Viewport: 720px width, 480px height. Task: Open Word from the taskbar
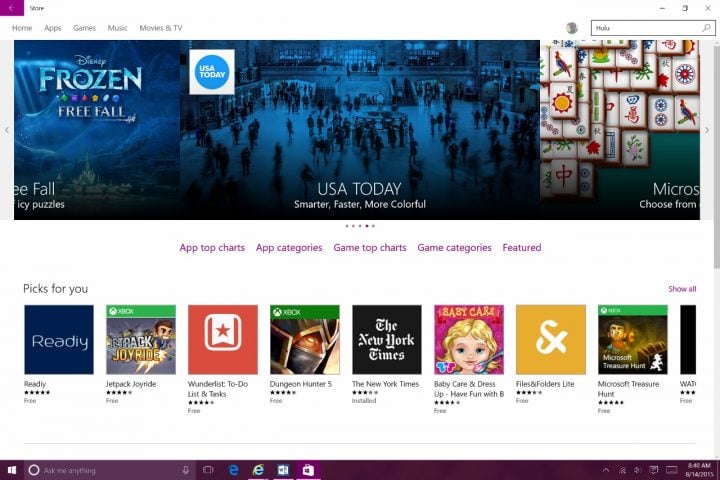click(x=283, y=470)
